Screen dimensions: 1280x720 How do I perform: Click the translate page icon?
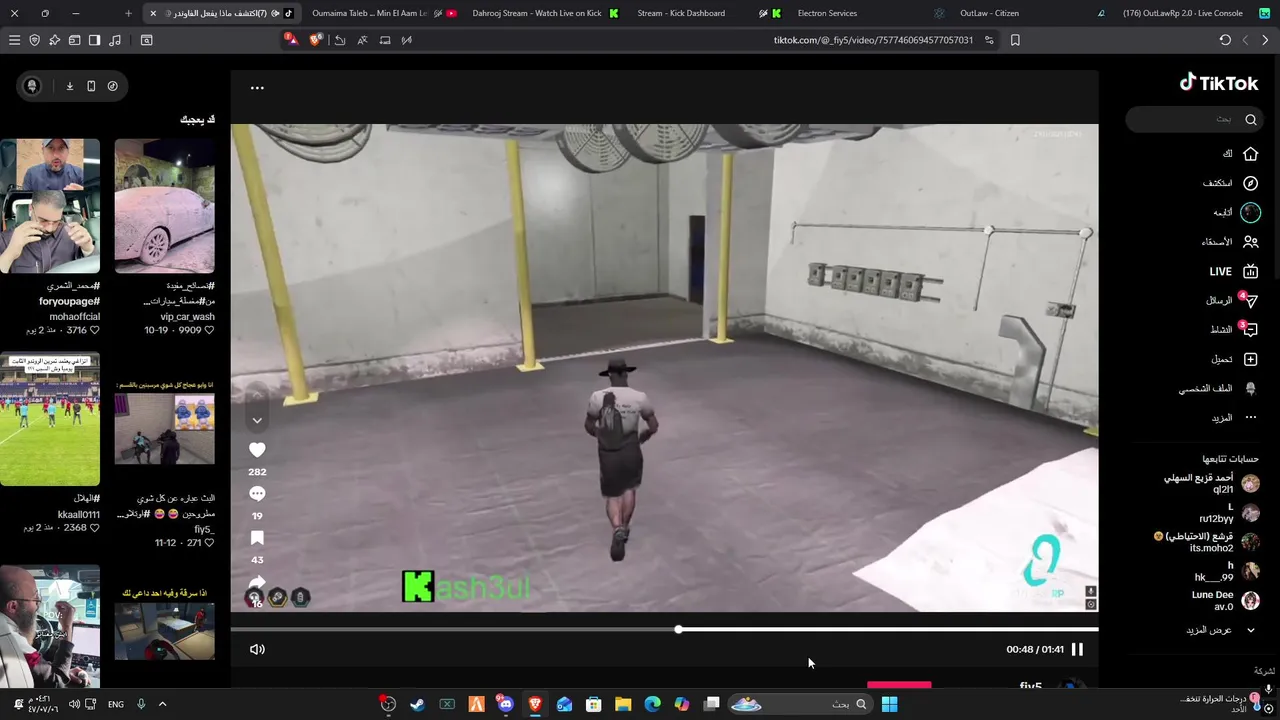point(362,40)
